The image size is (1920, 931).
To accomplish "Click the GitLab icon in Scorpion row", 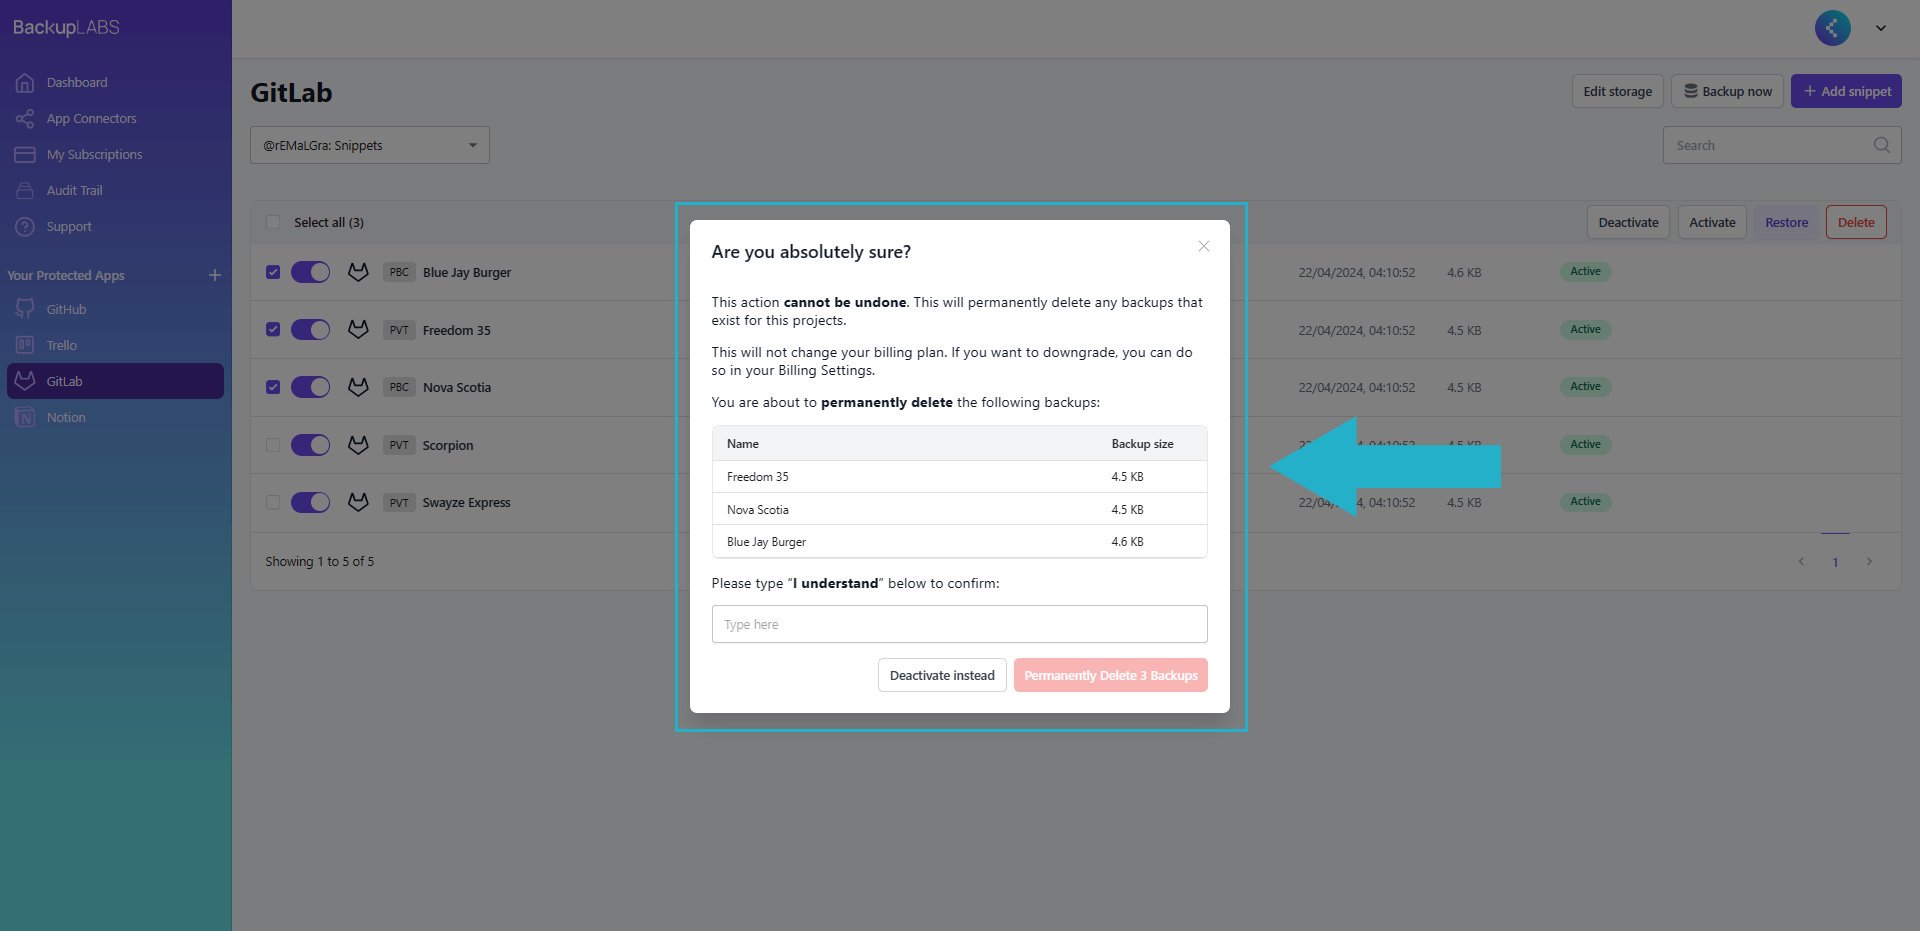I will pyautogui.click(x=358, y=445).
